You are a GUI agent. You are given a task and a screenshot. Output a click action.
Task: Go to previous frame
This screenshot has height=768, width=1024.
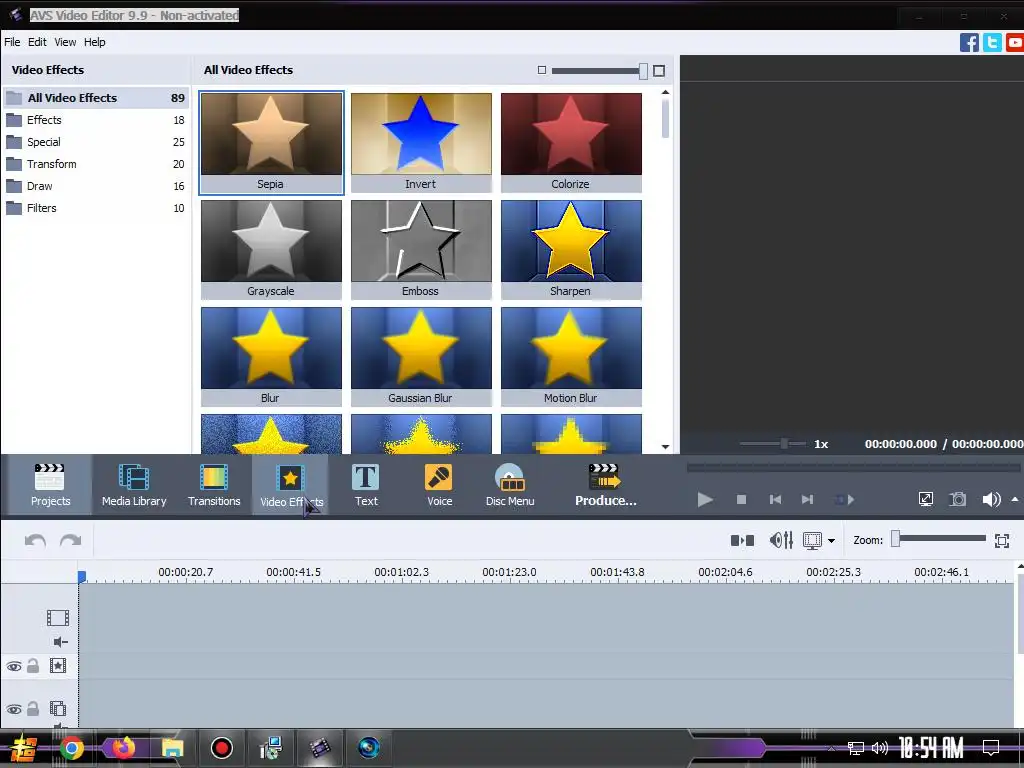[x=775, y=500]
